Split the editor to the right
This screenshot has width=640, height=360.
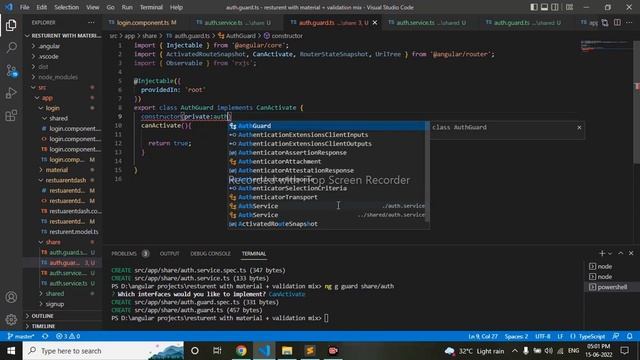pyautogui.click(x=618, y=22)
